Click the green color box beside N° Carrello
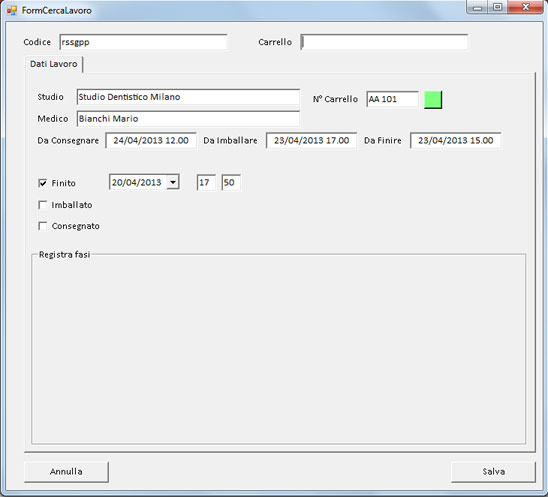 (433, 100)
